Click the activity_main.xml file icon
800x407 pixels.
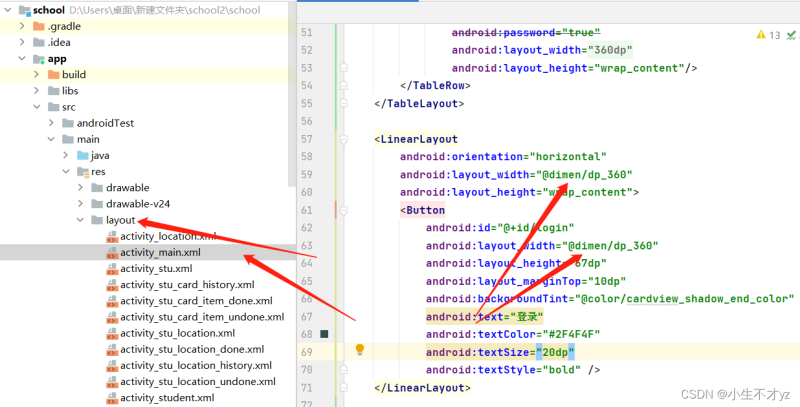tap(112, 252)
